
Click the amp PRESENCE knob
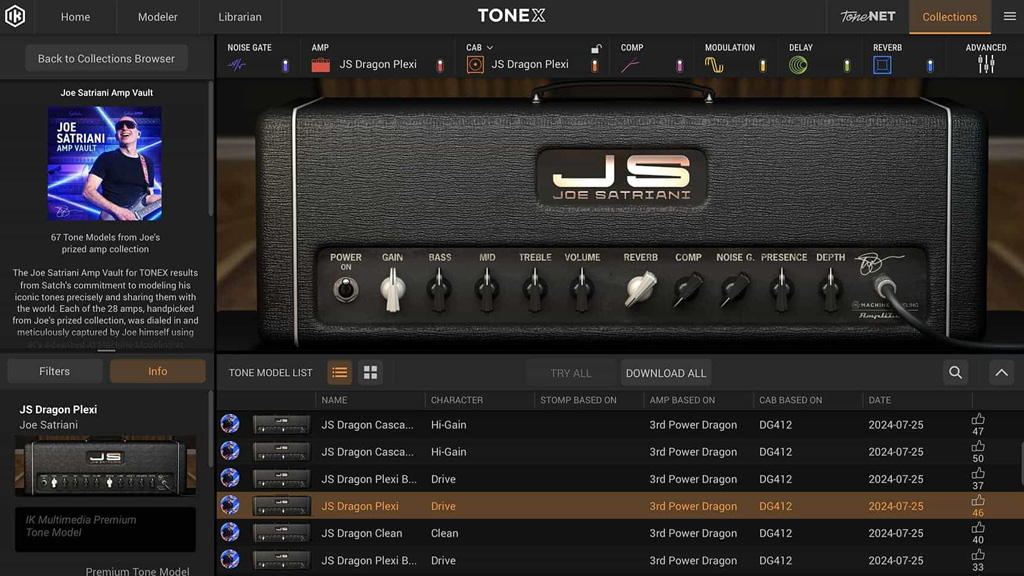click(x=782, y=289)
